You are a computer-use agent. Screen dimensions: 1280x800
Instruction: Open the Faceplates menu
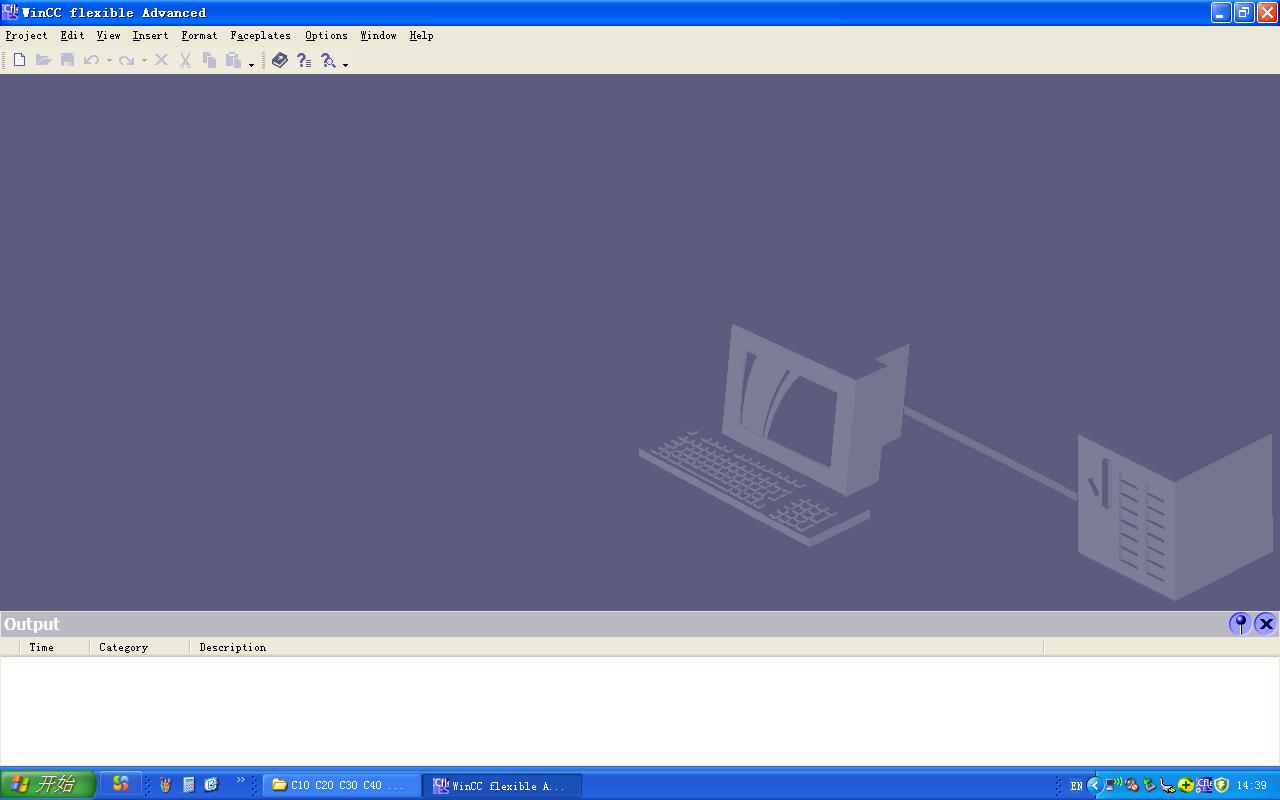tap(260, 35)
